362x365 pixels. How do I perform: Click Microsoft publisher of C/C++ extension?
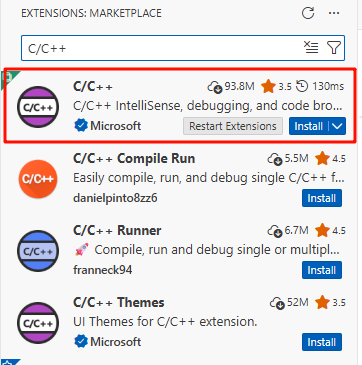pyautogui.click(x=116, y=126)
